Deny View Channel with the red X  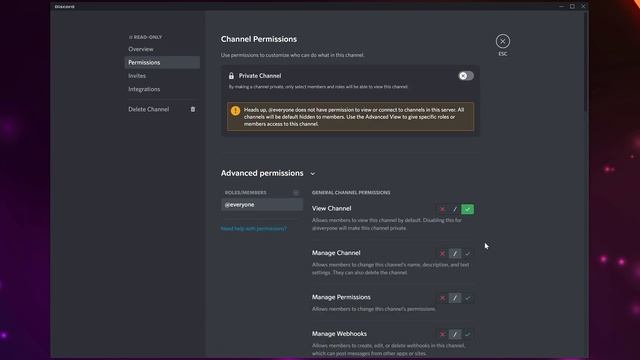click(442, 209)
